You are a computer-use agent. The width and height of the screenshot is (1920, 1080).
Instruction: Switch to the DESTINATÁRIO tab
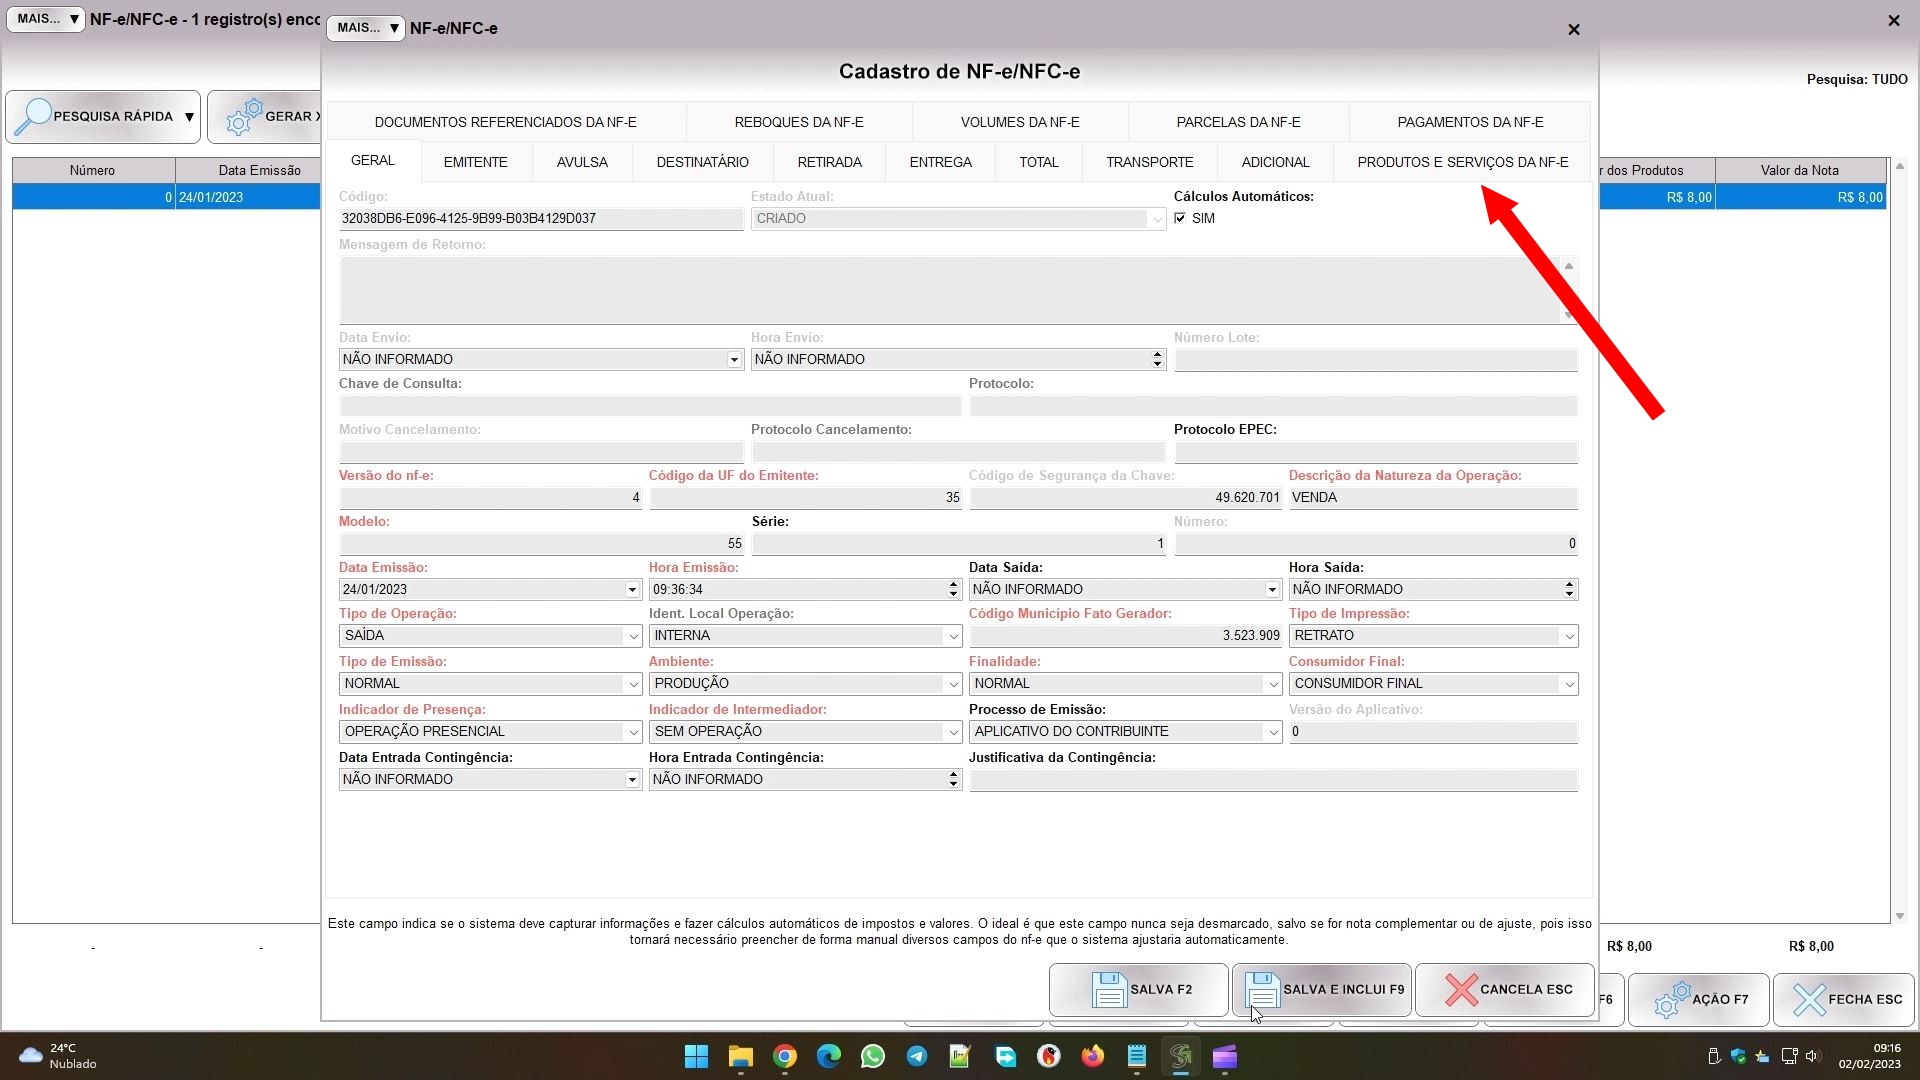702,162
